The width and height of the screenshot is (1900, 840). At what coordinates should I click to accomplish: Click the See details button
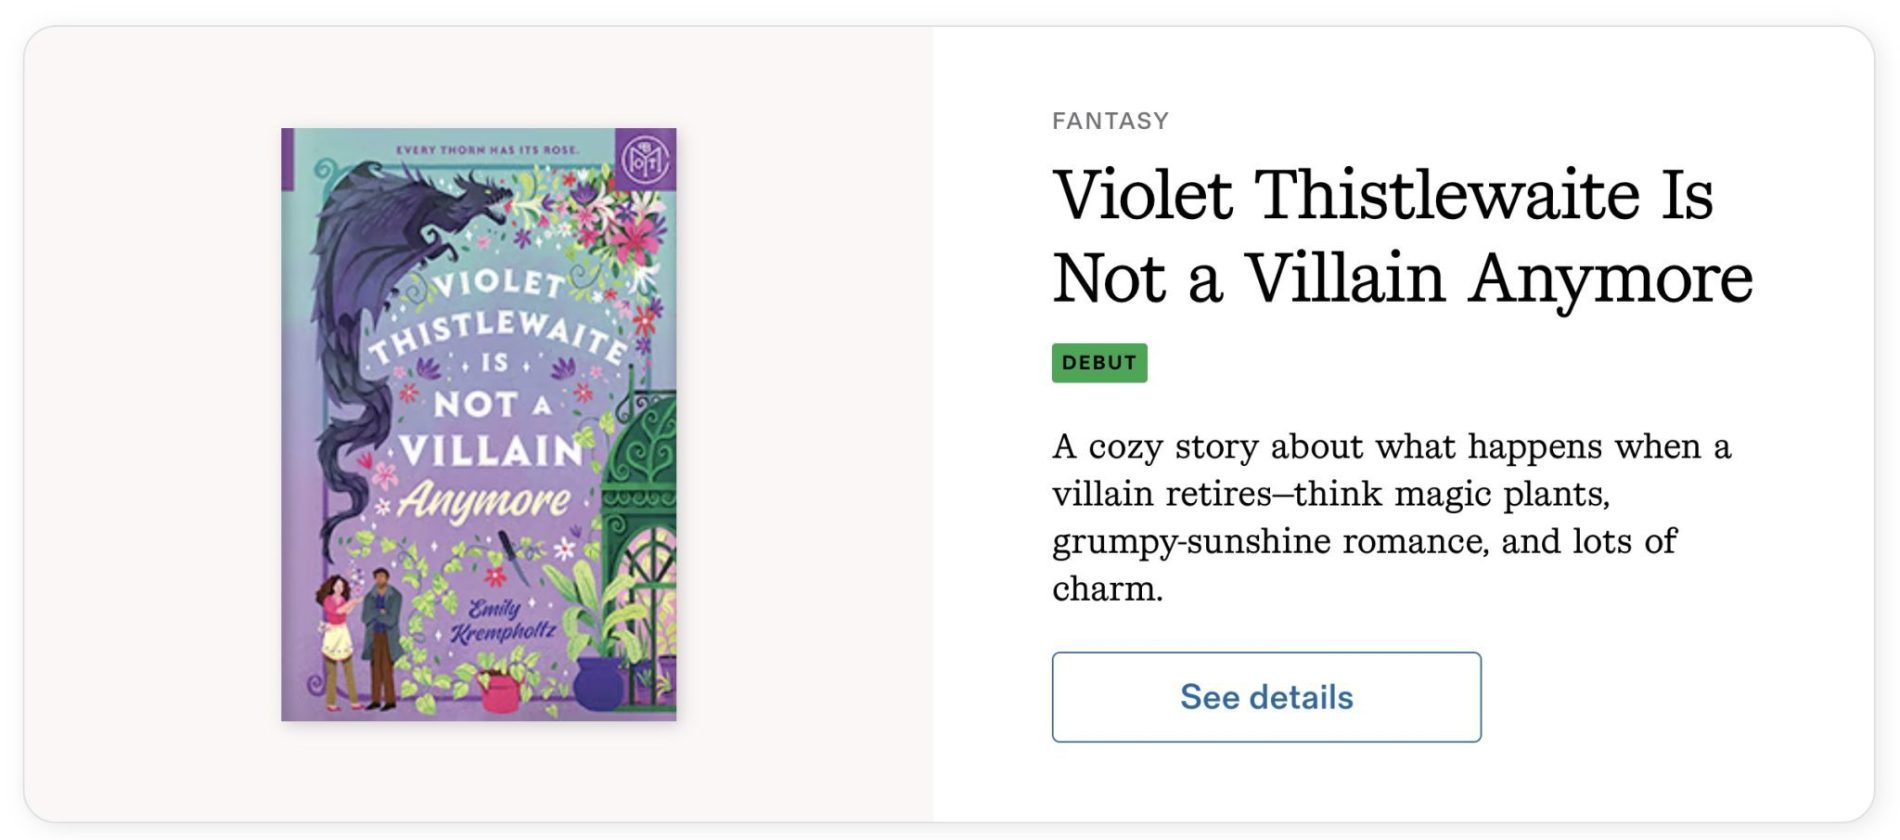coord(1265,697)
